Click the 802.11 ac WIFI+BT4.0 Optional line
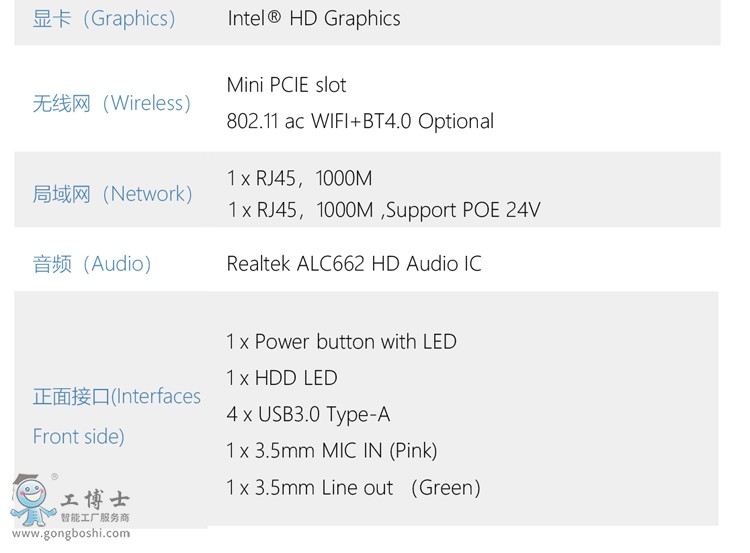750x553 pixels. coord(360,121)
